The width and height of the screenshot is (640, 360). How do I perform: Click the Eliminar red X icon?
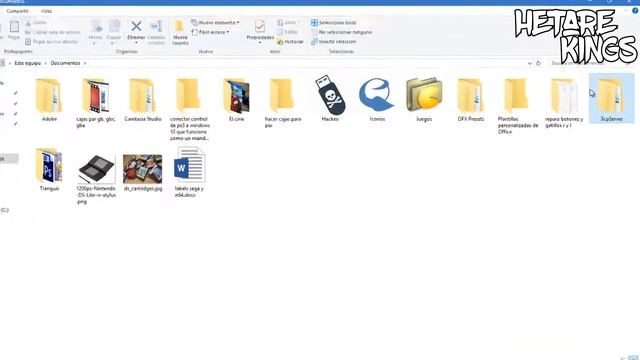pyautogui.click(x=136, y=27)
